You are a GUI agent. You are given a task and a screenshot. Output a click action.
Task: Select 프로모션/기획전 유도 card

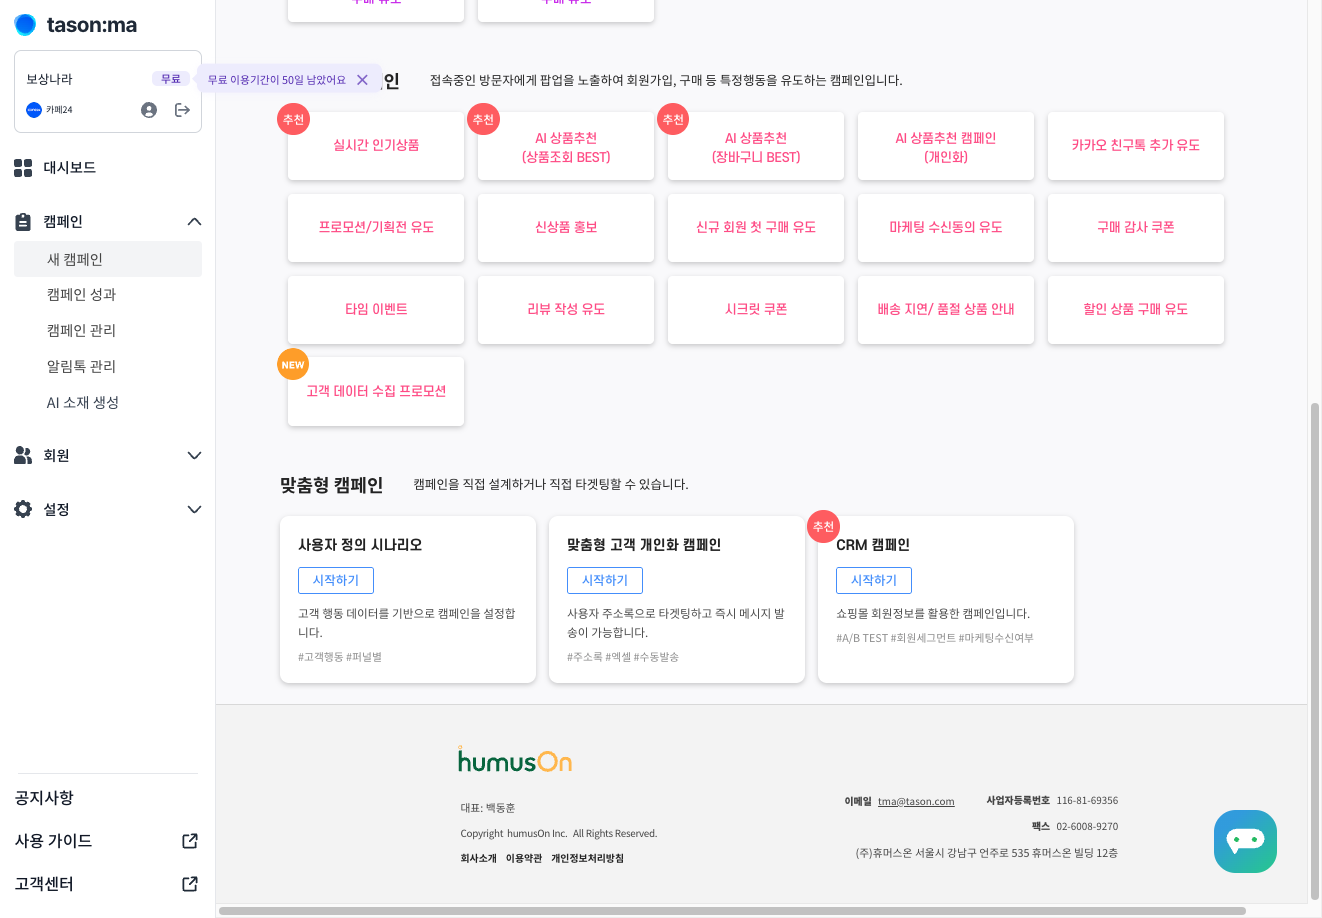pyautogui.click(x=376, y=228)
